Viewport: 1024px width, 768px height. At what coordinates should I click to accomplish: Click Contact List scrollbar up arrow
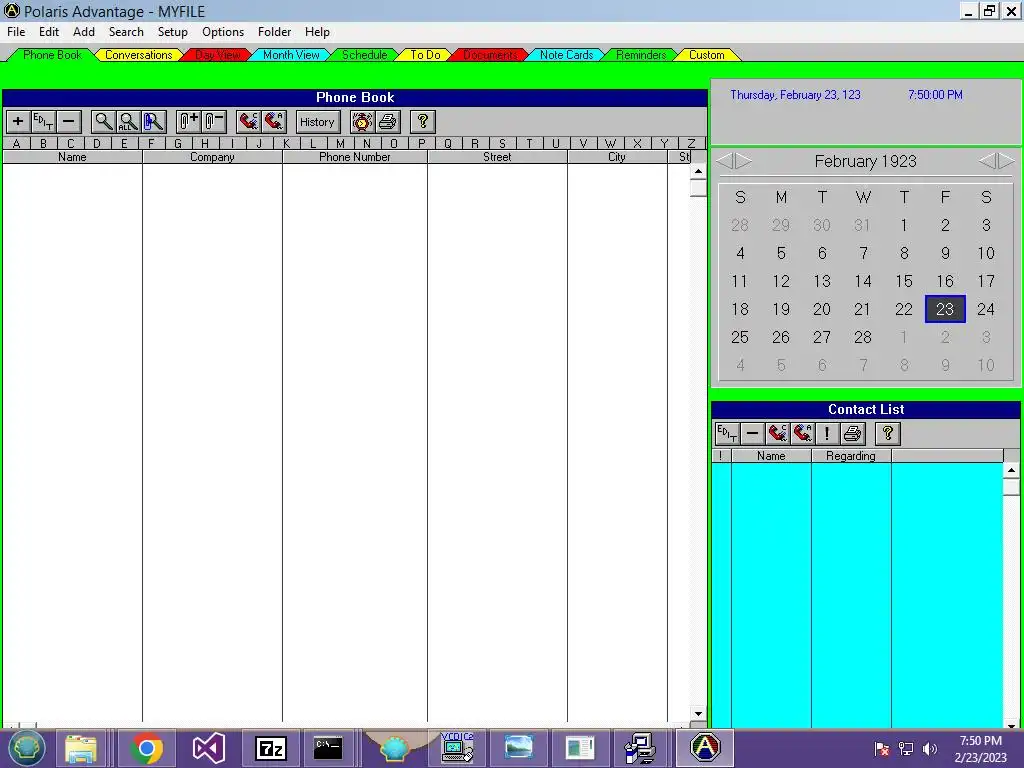1011,470
